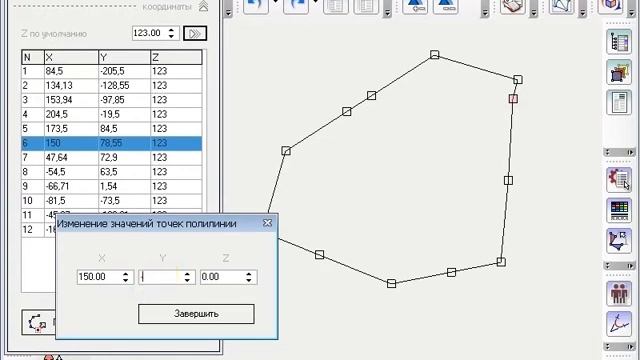Click the N column header of the points table
640x360 pixels.
[x=33, y=58]
